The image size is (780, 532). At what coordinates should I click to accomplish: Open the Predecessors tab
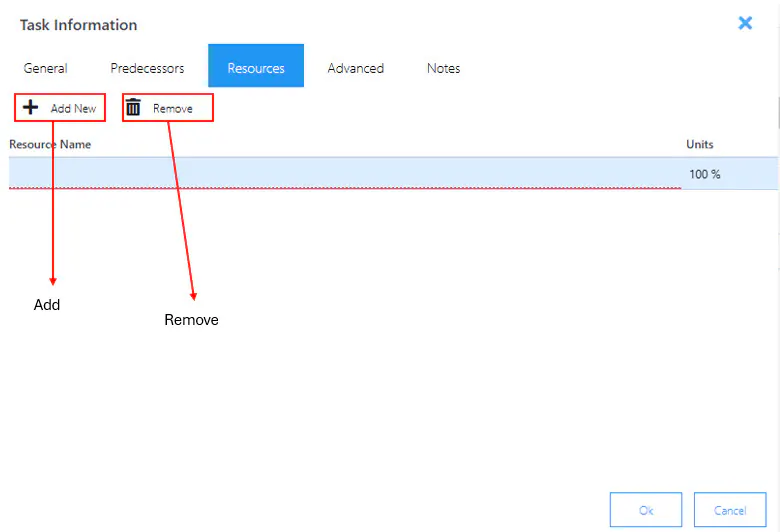pyautogui.click(x=147, y=68)
